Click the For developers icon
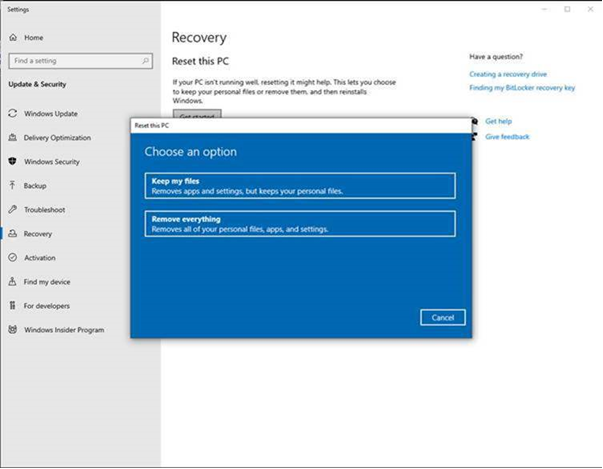This screenshot has width=603, height=469. (x=13, y=305)
